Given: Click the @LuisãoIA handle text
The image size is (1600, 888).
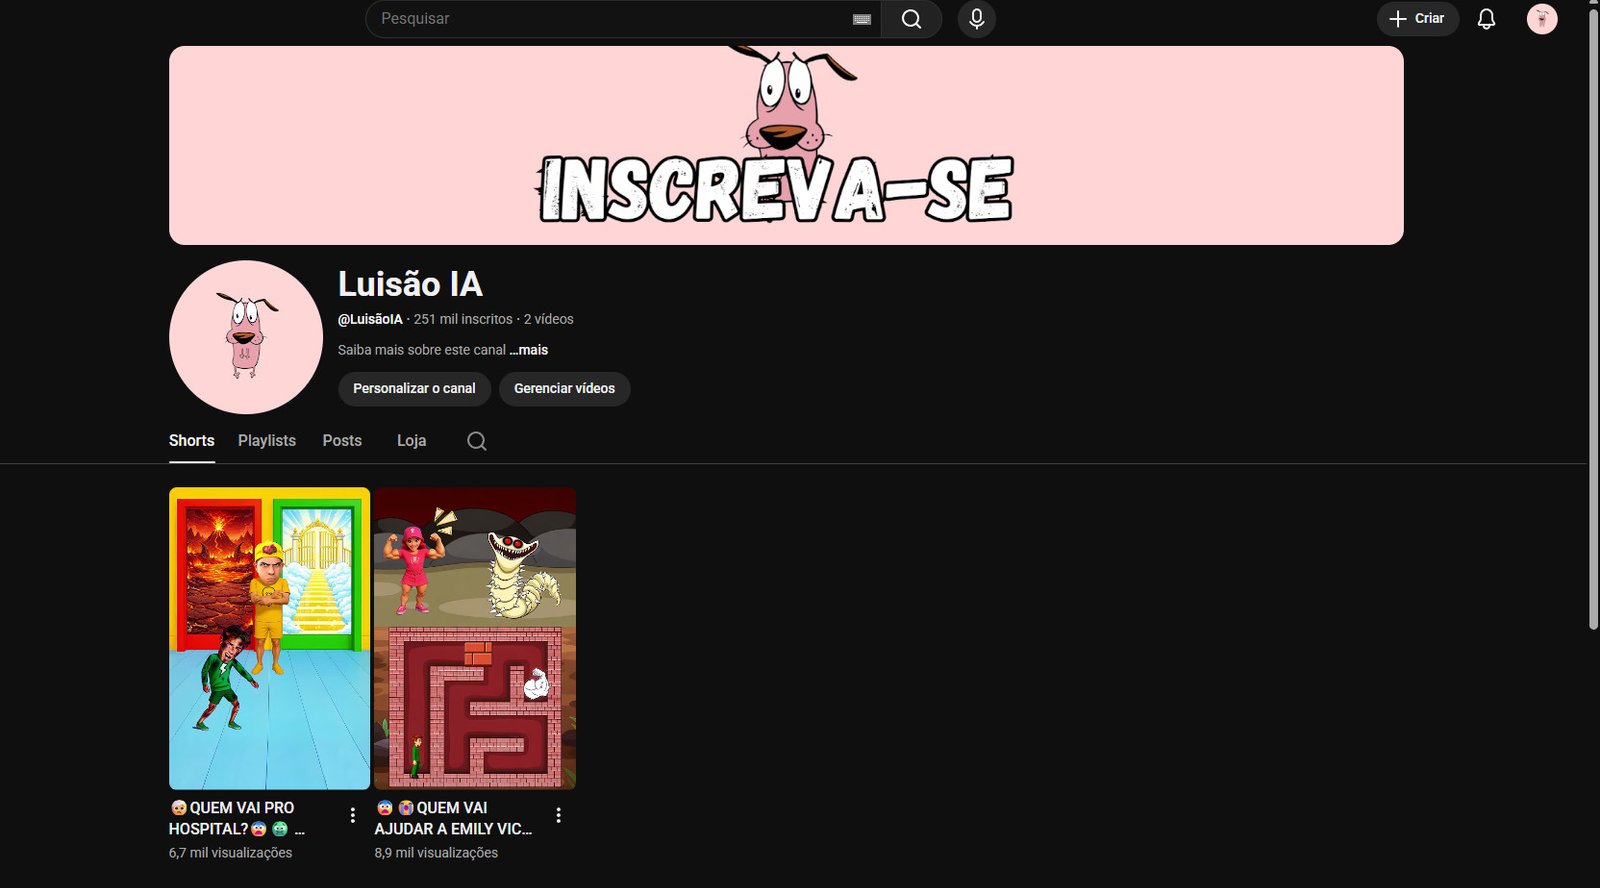Looking at the screenshot, I should [x=370, y=319].
